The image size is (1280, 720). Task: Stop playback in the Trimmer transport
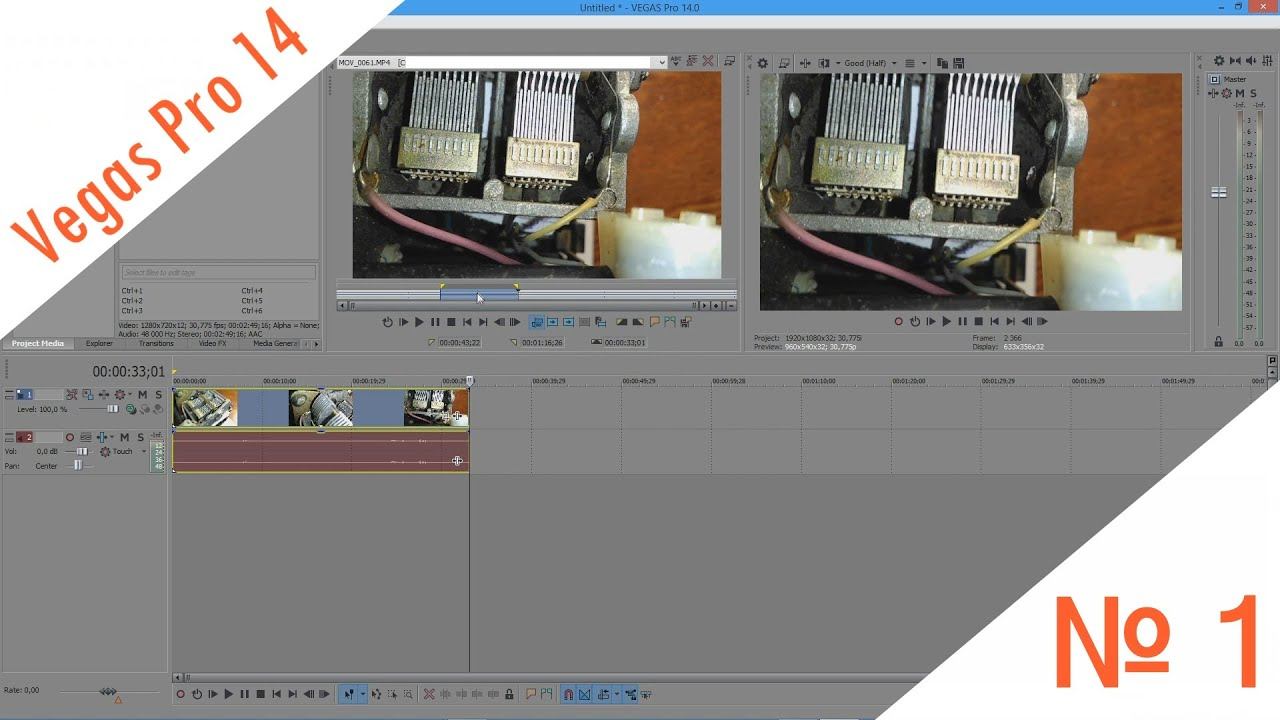pyautogui.click(x=451, y=322)
